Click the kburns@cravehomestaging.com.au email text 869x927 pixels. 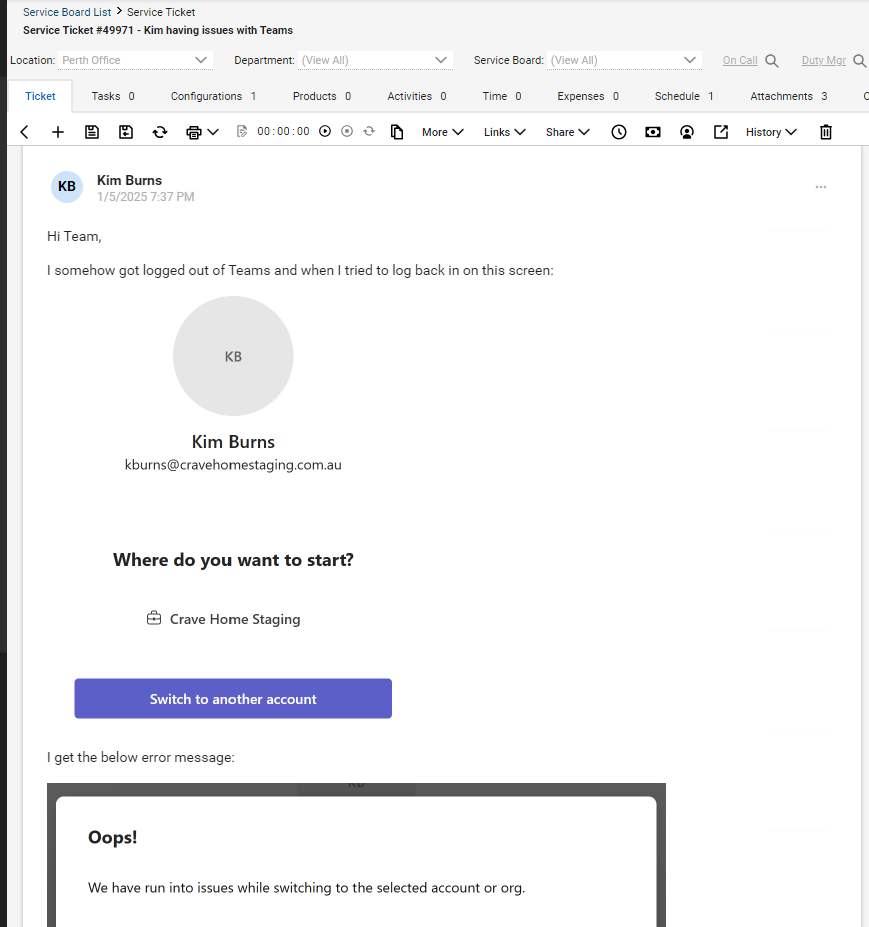pos(233,465)
